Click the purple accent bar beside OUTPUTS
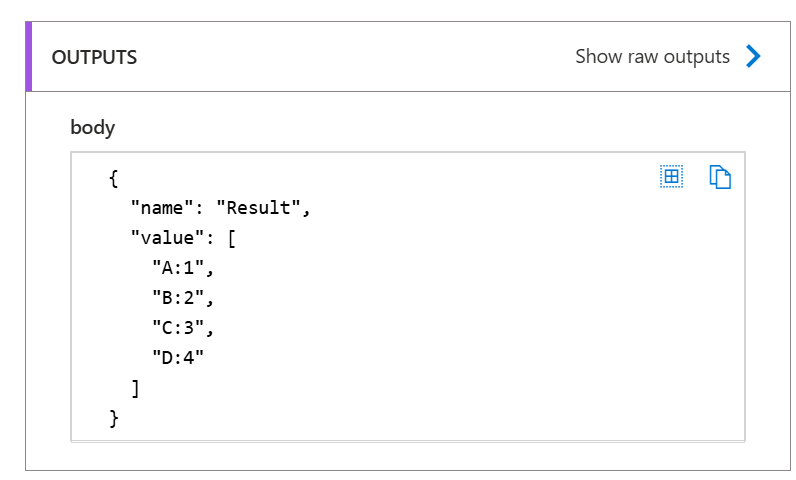Viewport: 796px width, 480px height. [x=29, y=57]
